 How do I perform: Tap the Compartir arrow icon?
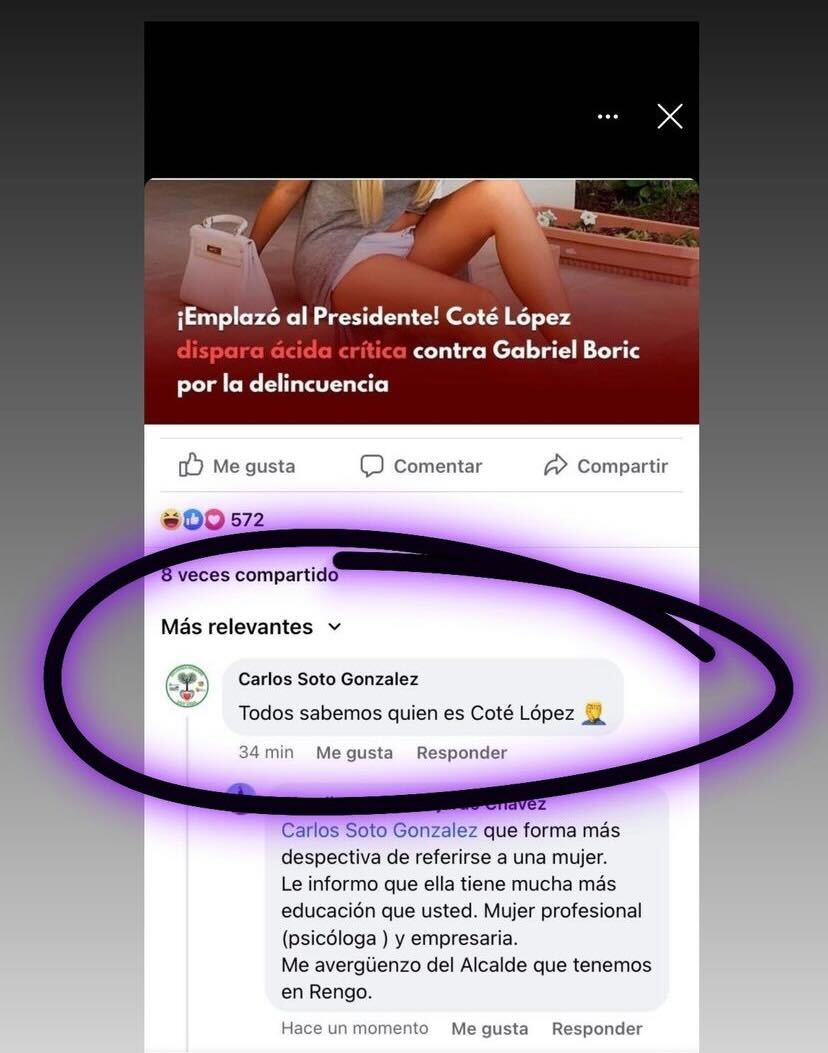(x=555, y=465)
